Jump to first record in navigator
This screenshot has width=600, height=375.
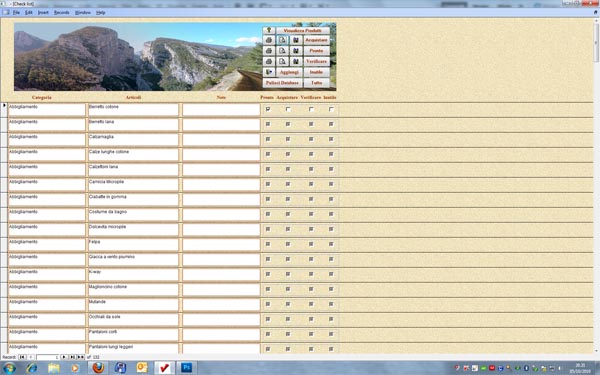[x=22, y=357]
